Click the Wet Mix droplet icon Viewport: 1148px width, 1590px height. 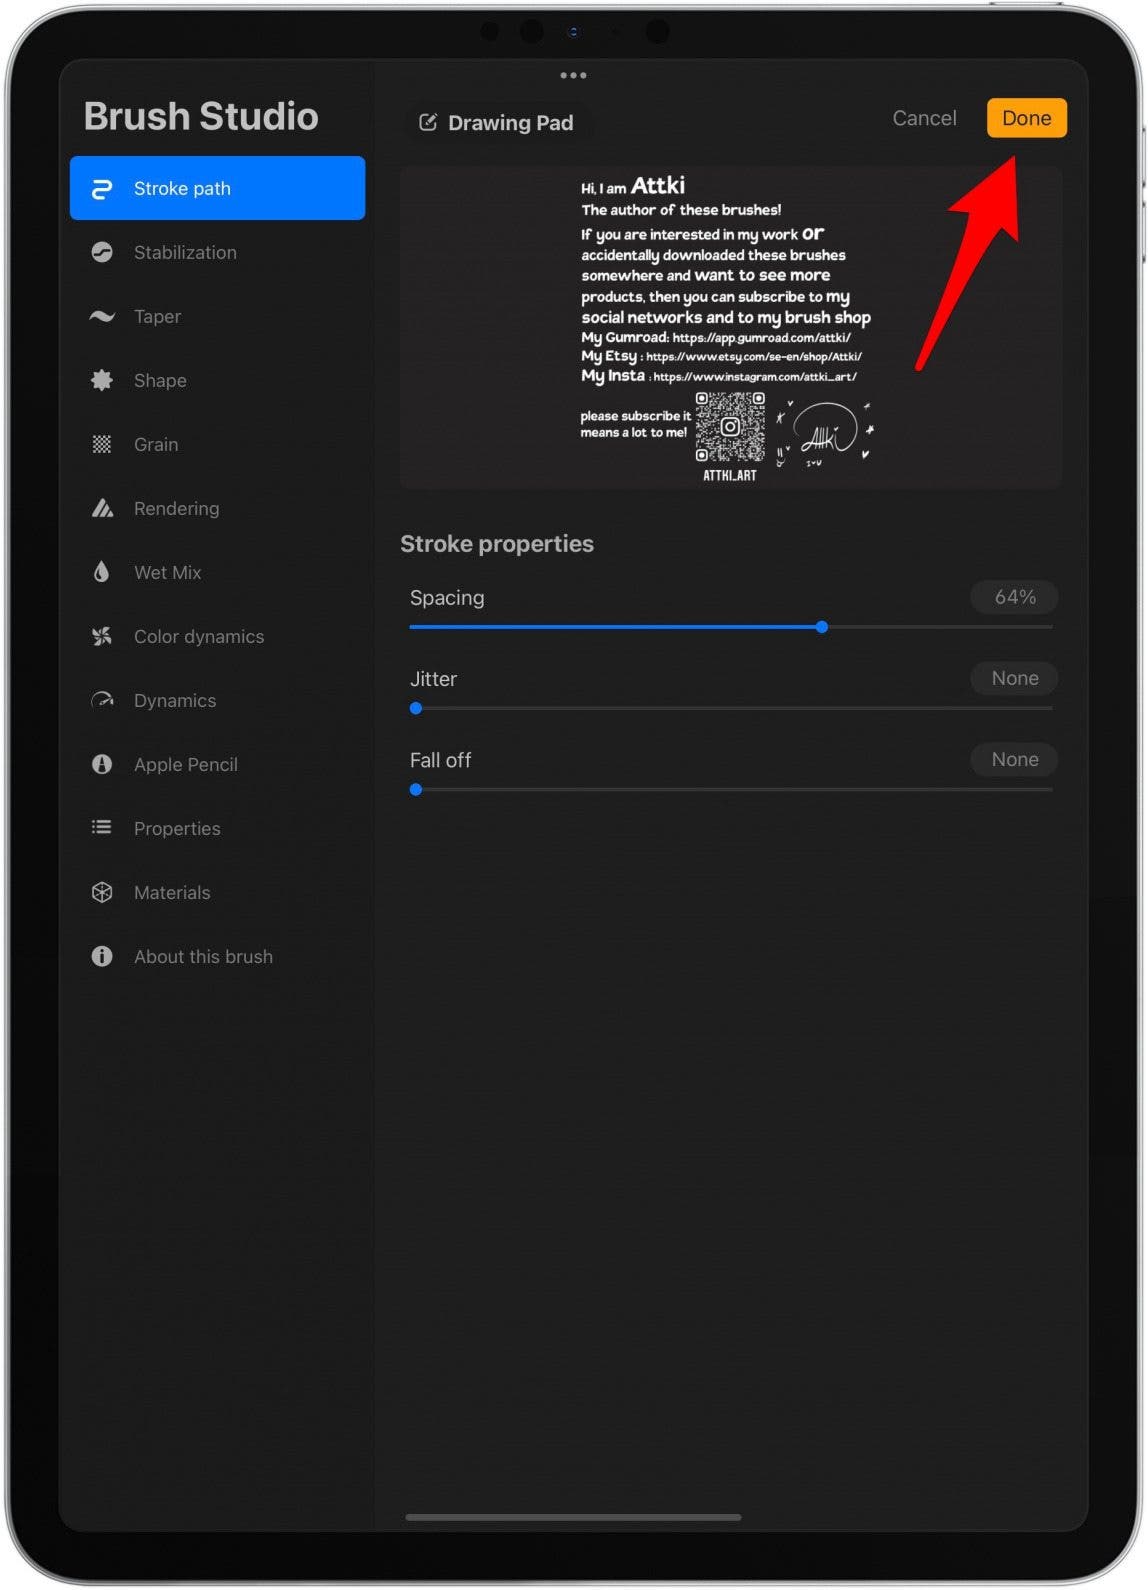pyautogui.click(x=102, y=572)
